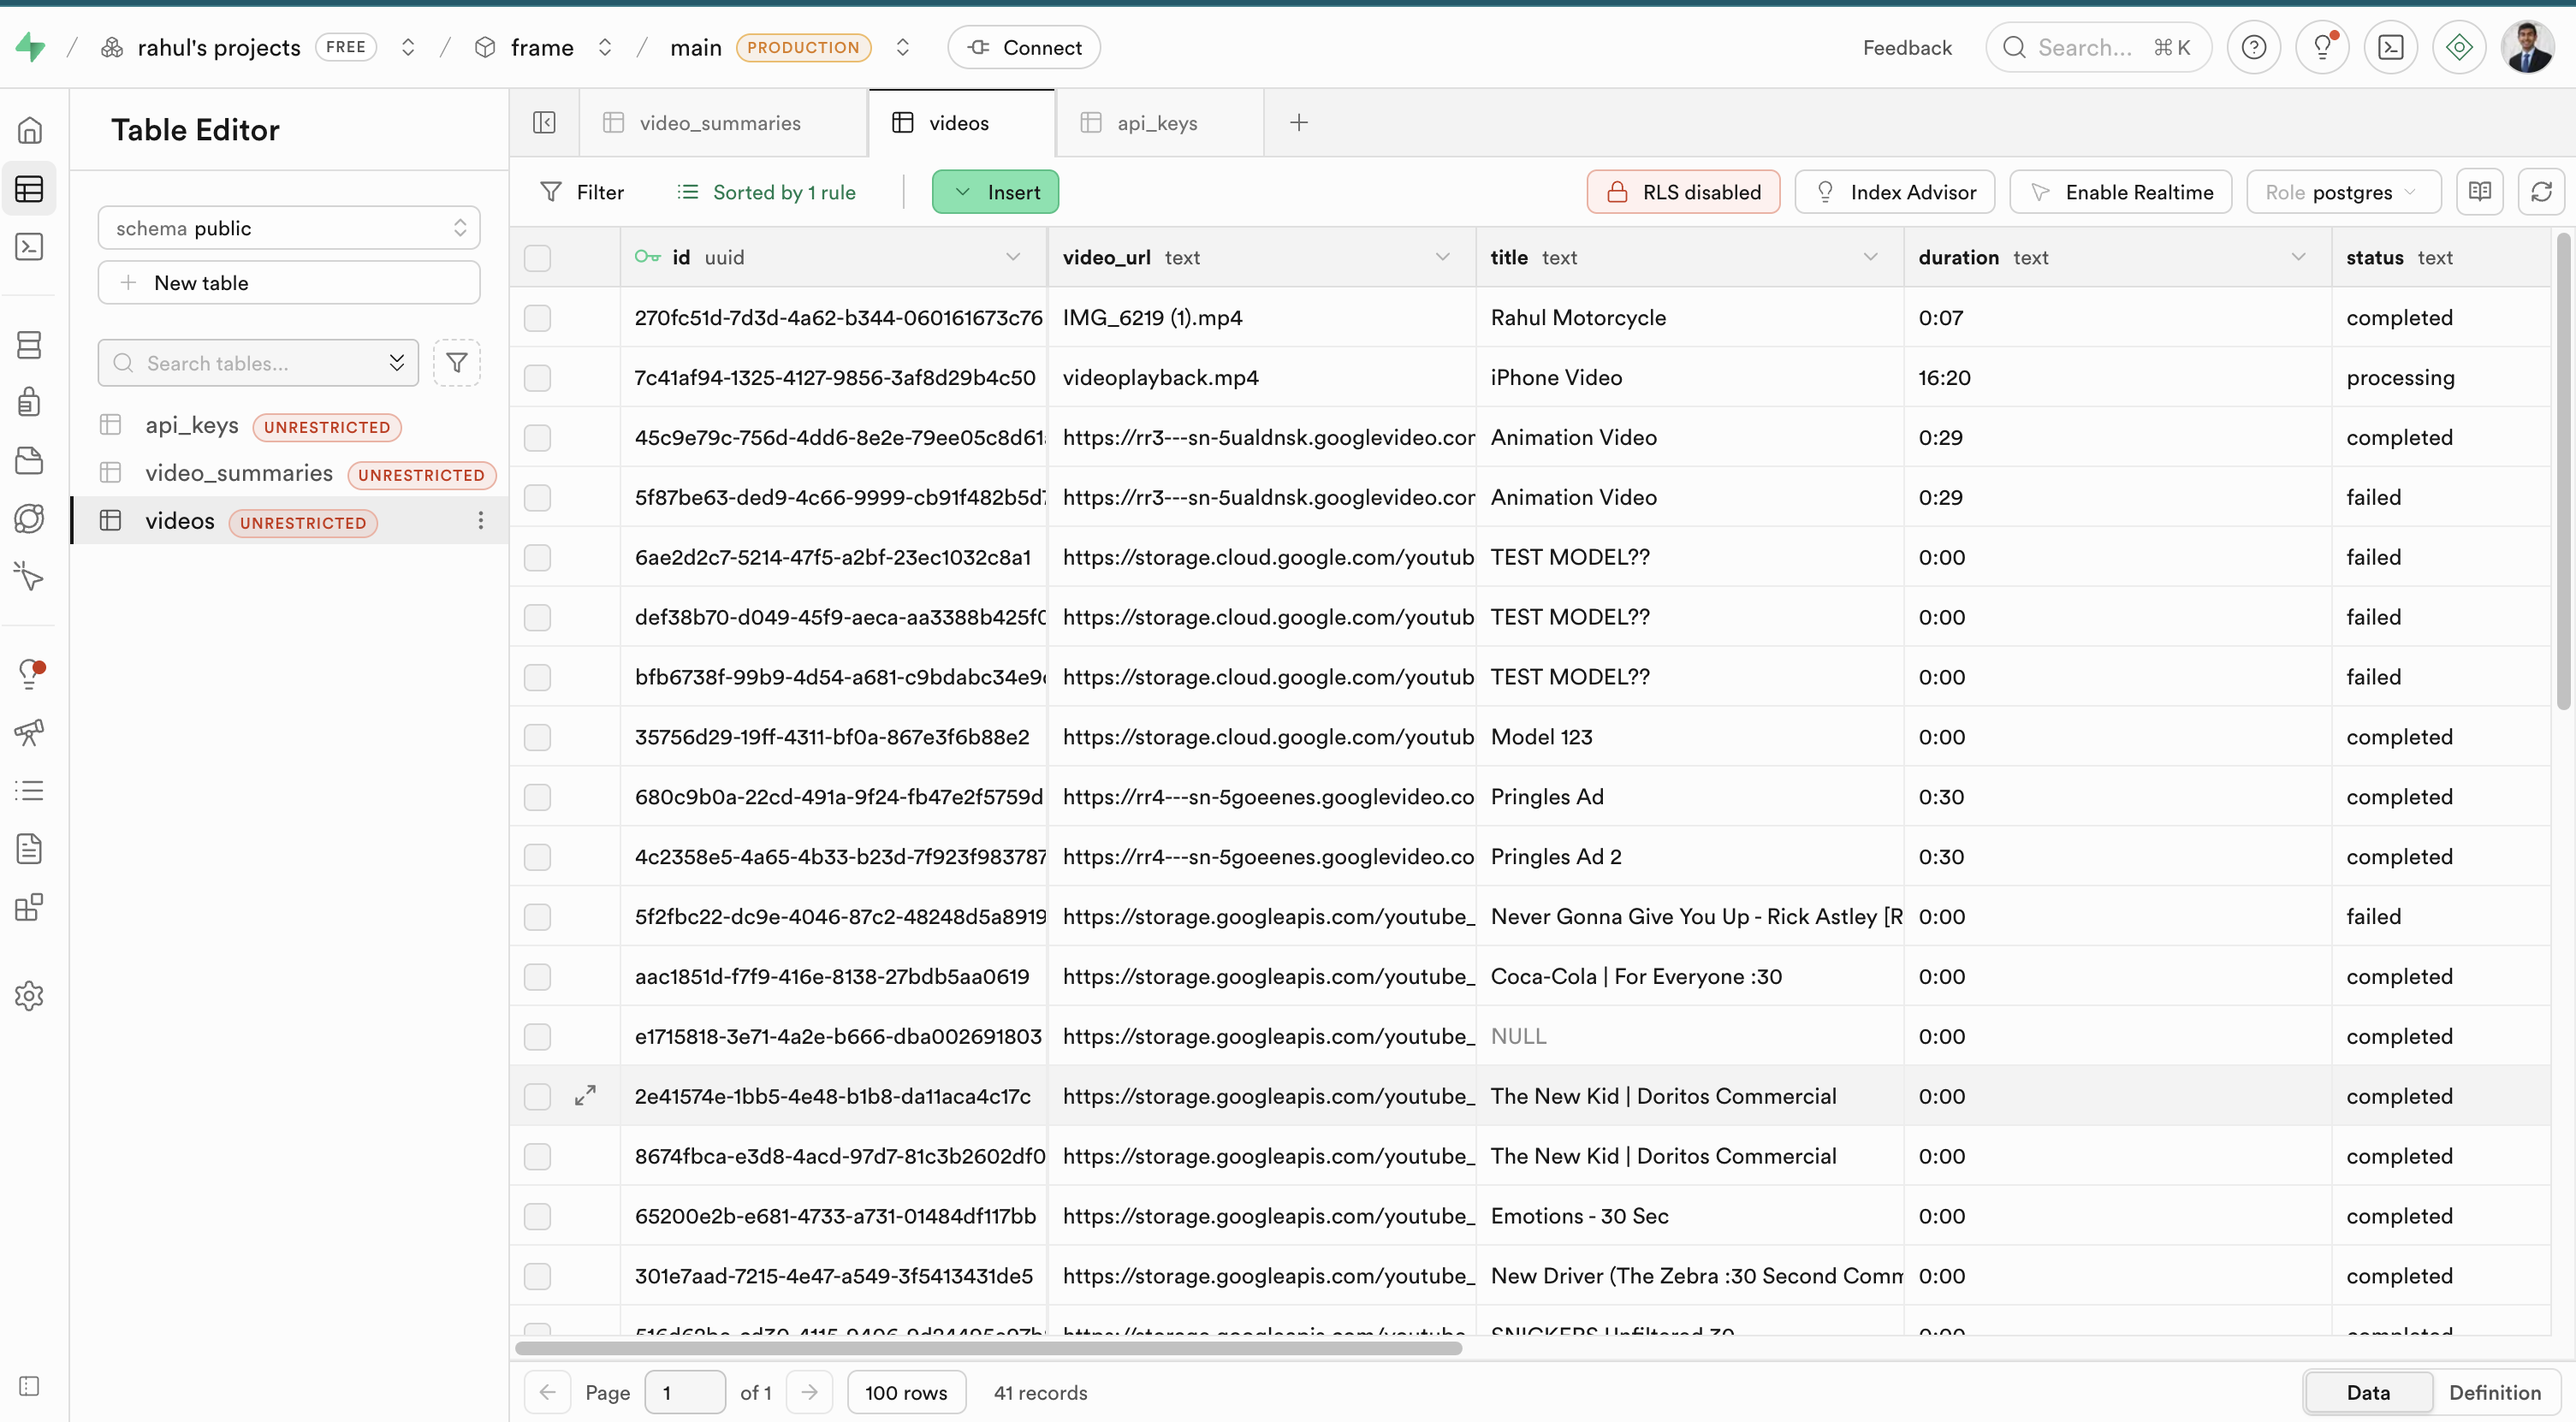Collapse the table list side panel icon
Image resolution: width=2576 pixels, height=1422 pixels.
(544, 123)
